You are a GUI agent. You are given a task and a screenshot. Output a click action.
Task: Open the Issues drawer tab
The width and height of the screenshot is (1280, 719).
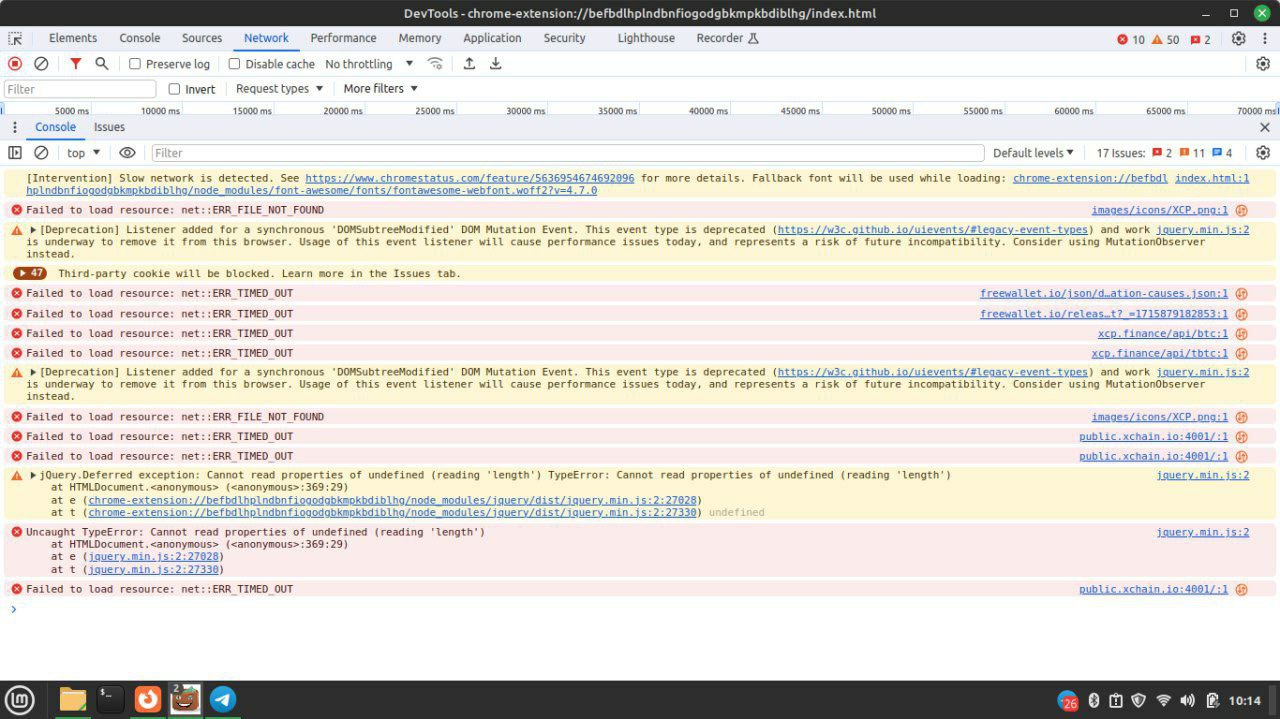pos(109,127)
